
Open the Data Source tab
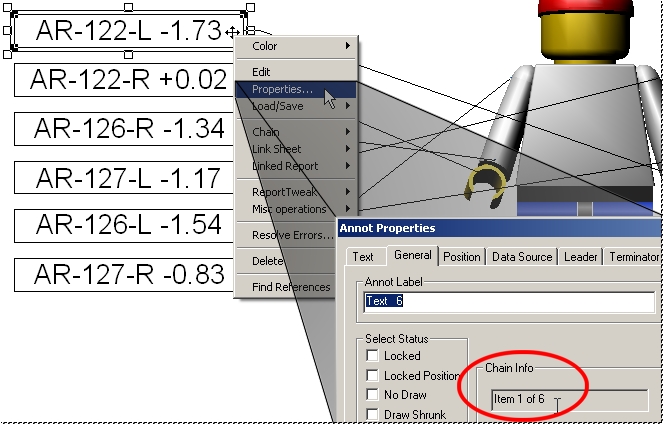tap(521, 257)
